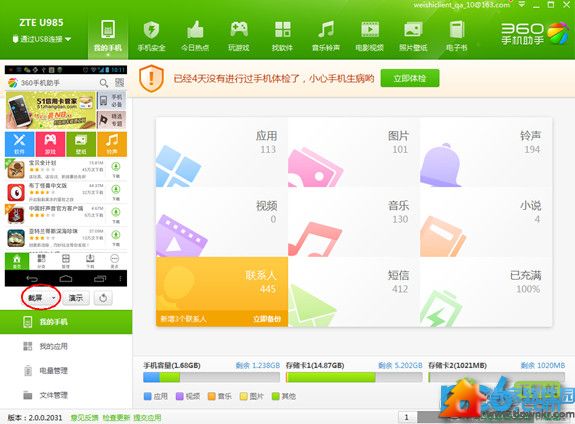Click the 提交应用 link
This screenshot has height=424, width=575.
point(147,418)
